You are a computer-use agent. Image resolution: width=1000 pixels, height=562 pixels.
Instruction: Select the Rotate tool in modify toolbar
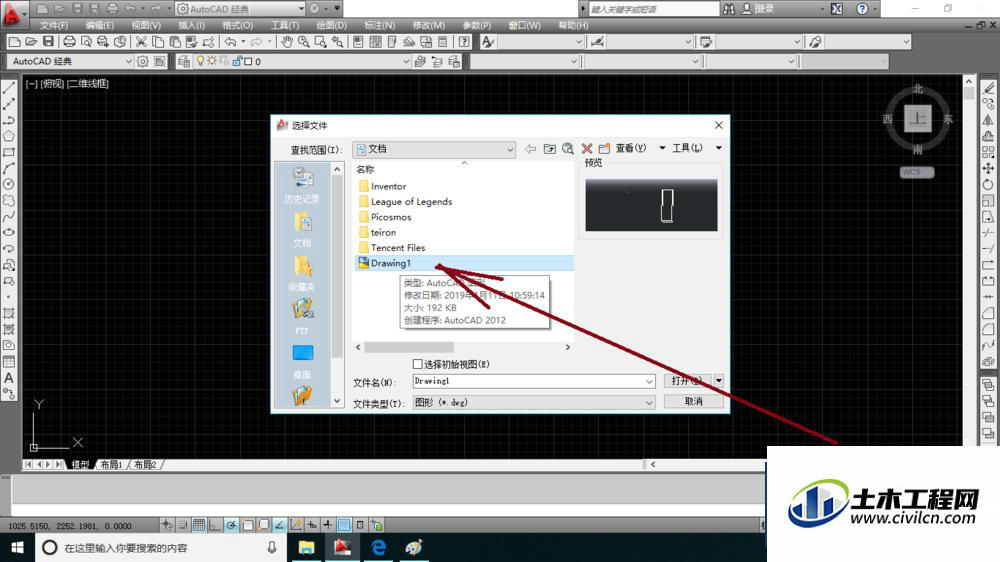point(988,184)
